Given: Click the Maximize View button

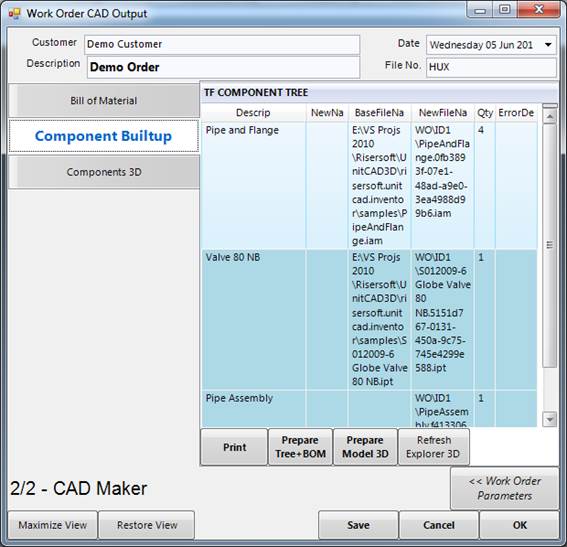Looking at the screenshot, I should pos(53,525).
